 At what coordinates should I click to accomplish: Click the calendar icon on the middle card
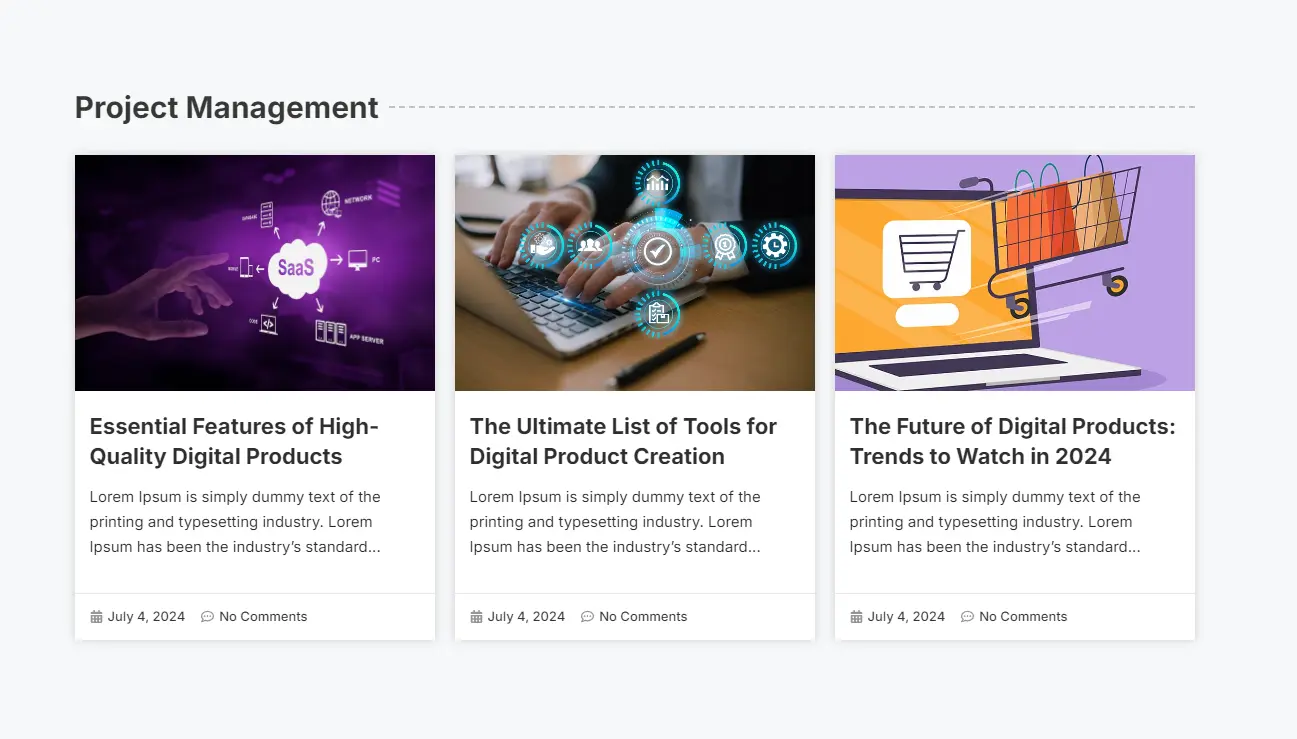[476, 617]
